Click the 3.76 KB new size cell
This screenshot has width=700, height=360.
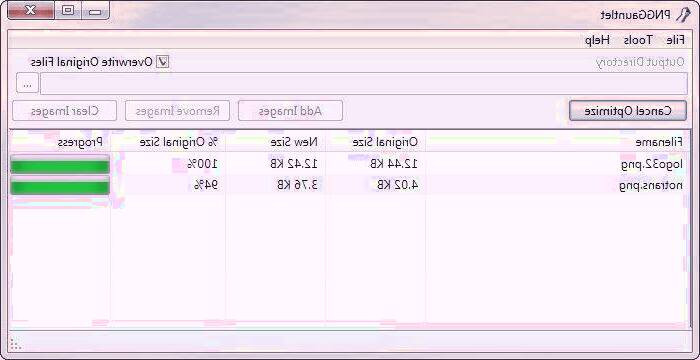coord(298,185)
